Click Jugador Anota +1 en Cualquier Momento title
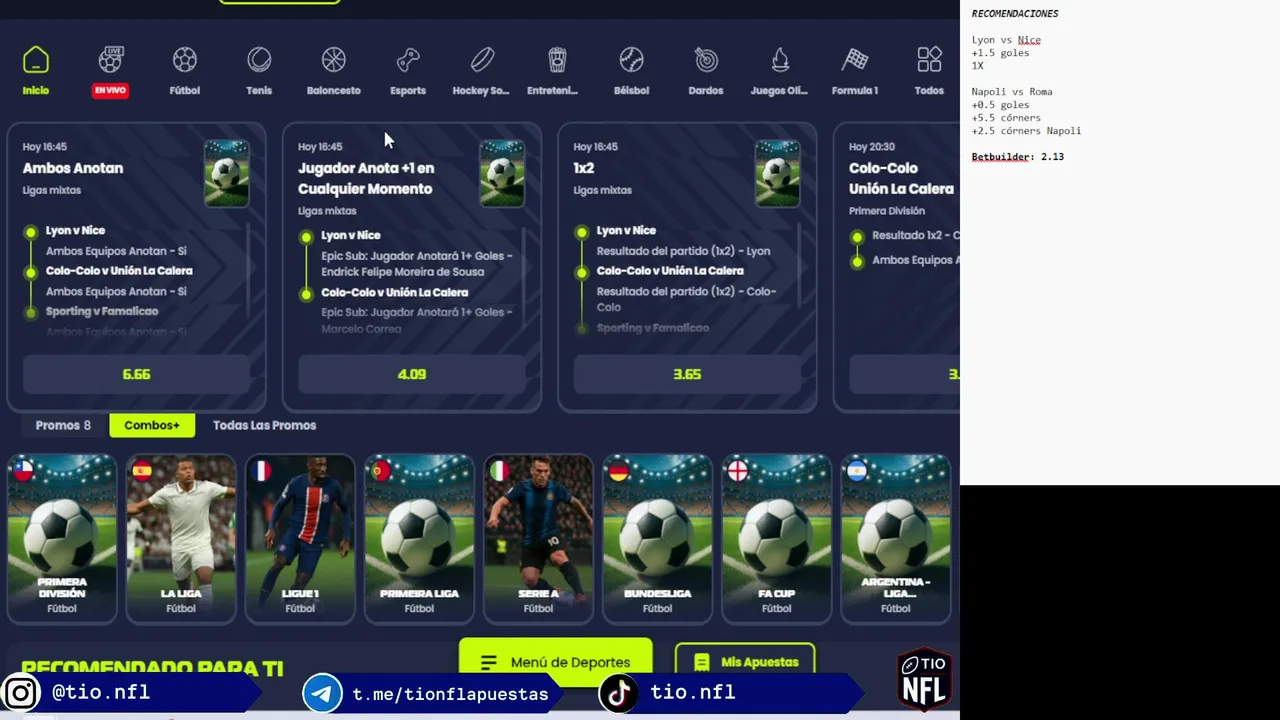The width and height of the screenshot is (1280, 720). pos(366,178)
